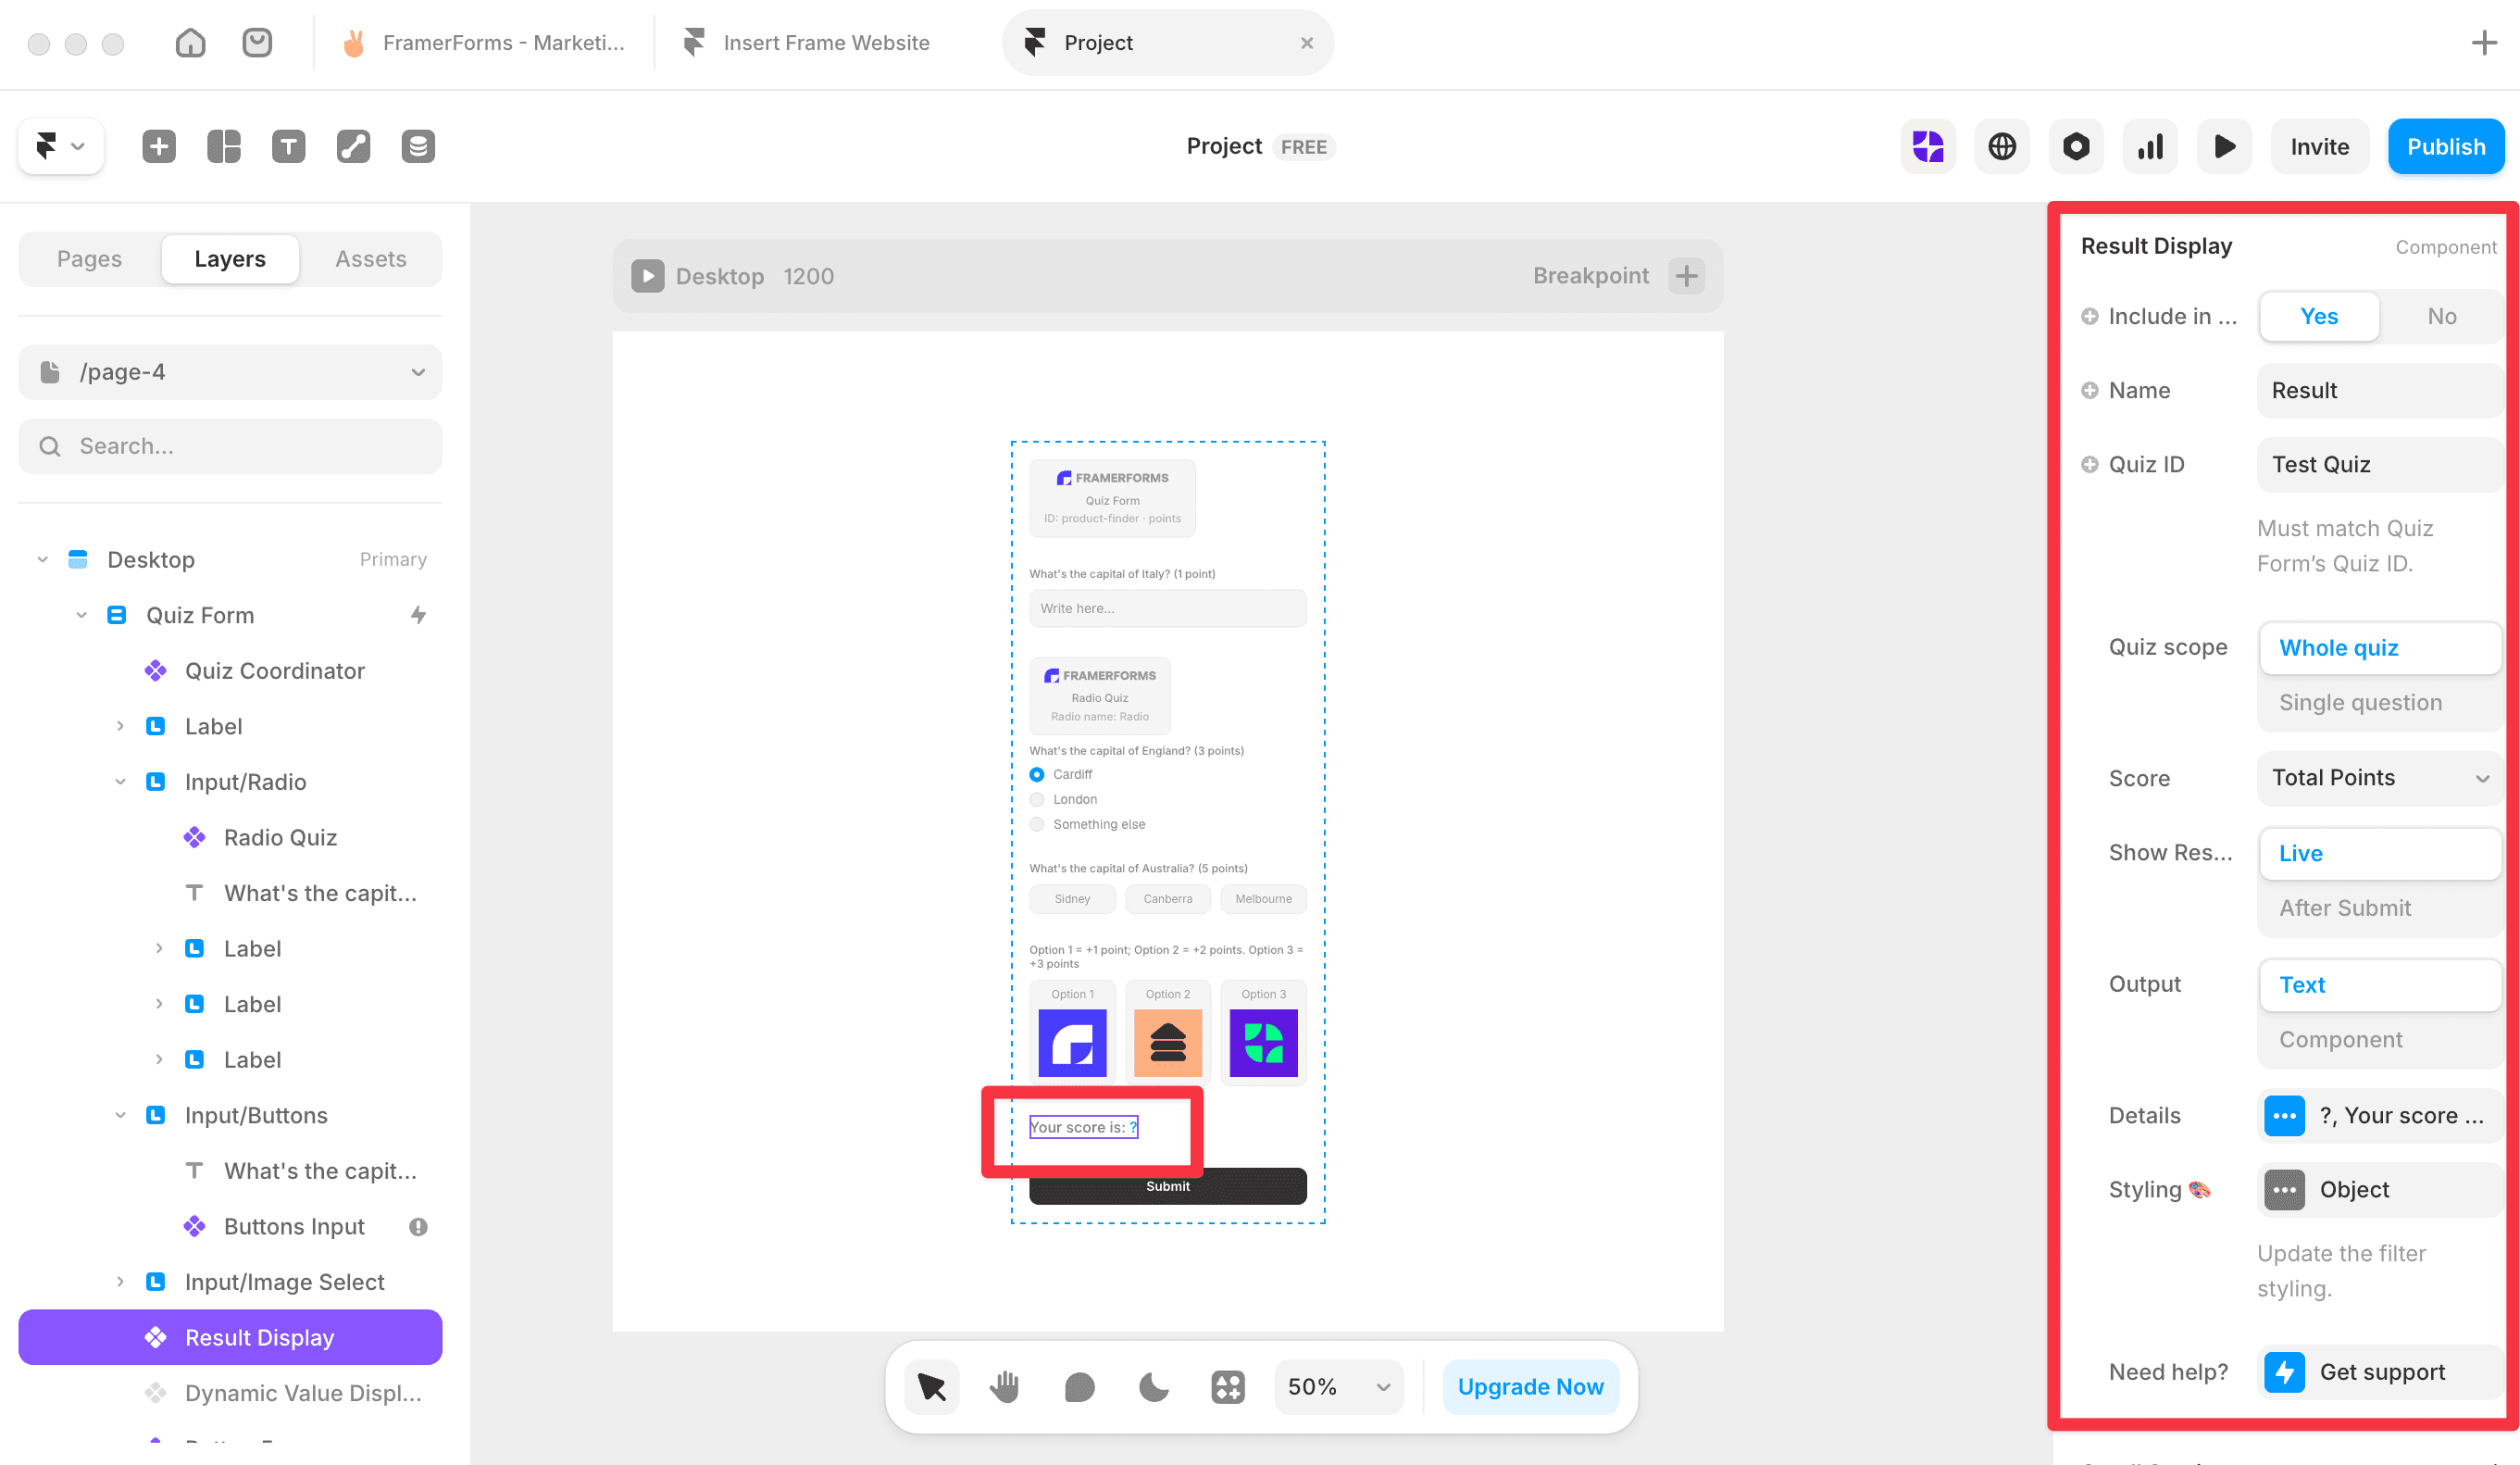Set Show Result to After Submit
2520x1465 pixels.
pyautogui.click(x=2379, y=908)
